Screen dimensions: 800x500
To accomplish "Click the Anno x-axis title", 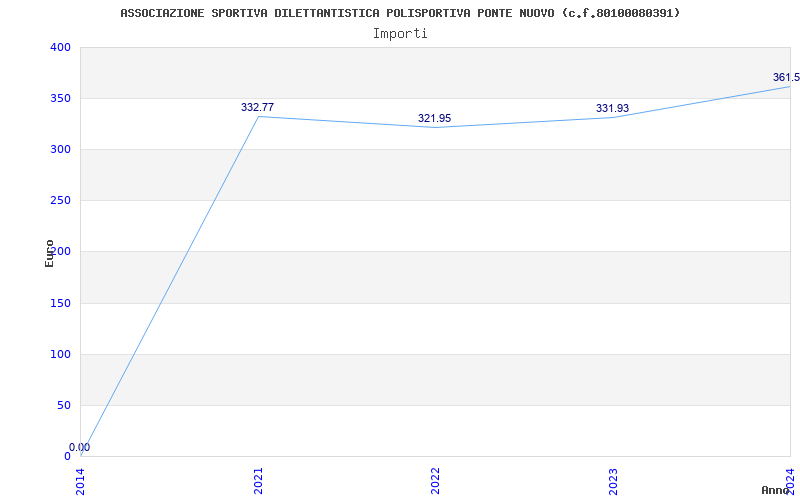I will point(775,490).
